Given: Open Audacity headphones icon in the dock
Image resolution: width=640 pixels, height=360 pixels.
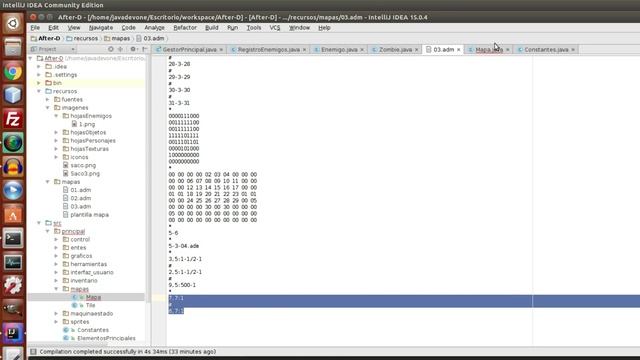Looking at the screenshot, I should click(13, 167).
